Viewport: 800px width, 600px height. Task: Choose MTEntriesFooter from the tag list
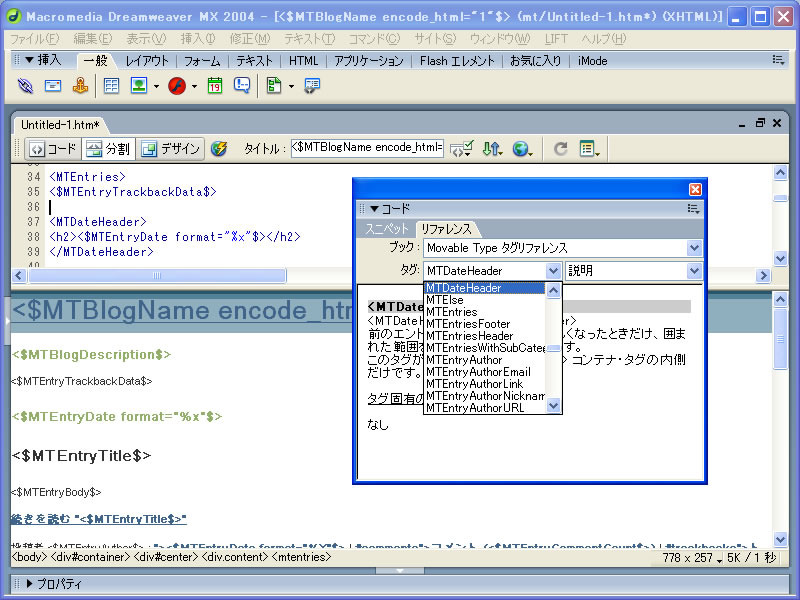[x=468, y=324]
